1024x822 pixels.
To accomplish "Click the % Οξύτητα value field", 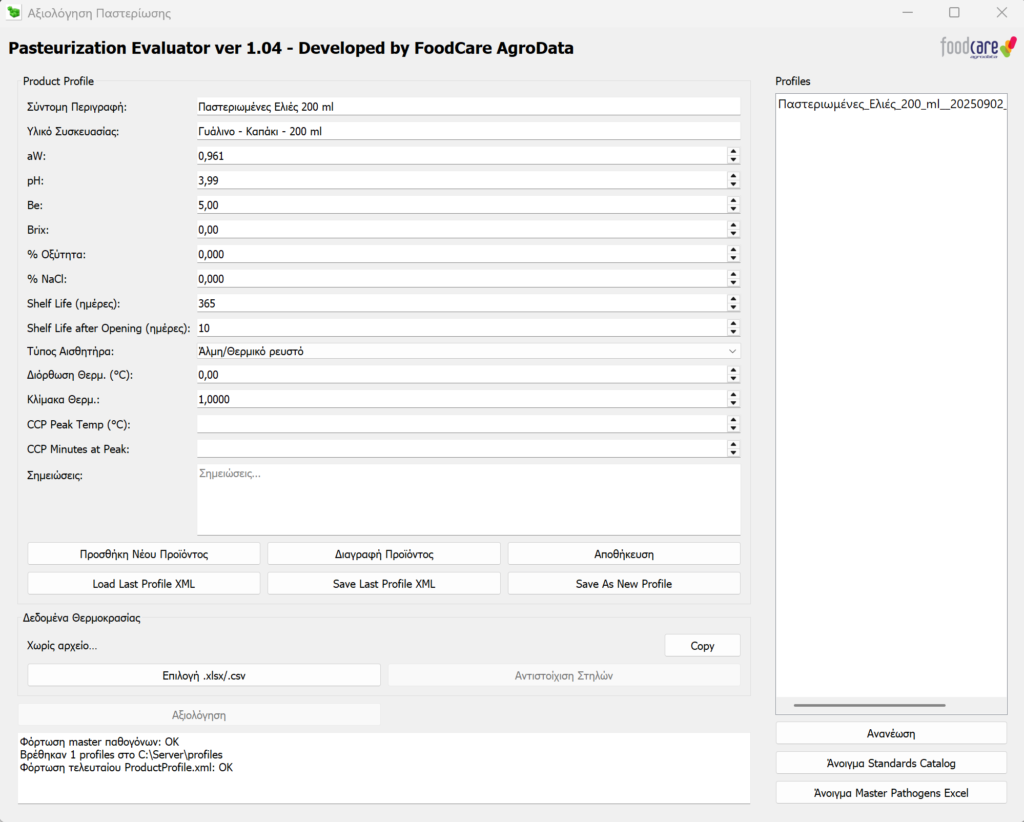I will pos(462,254).
